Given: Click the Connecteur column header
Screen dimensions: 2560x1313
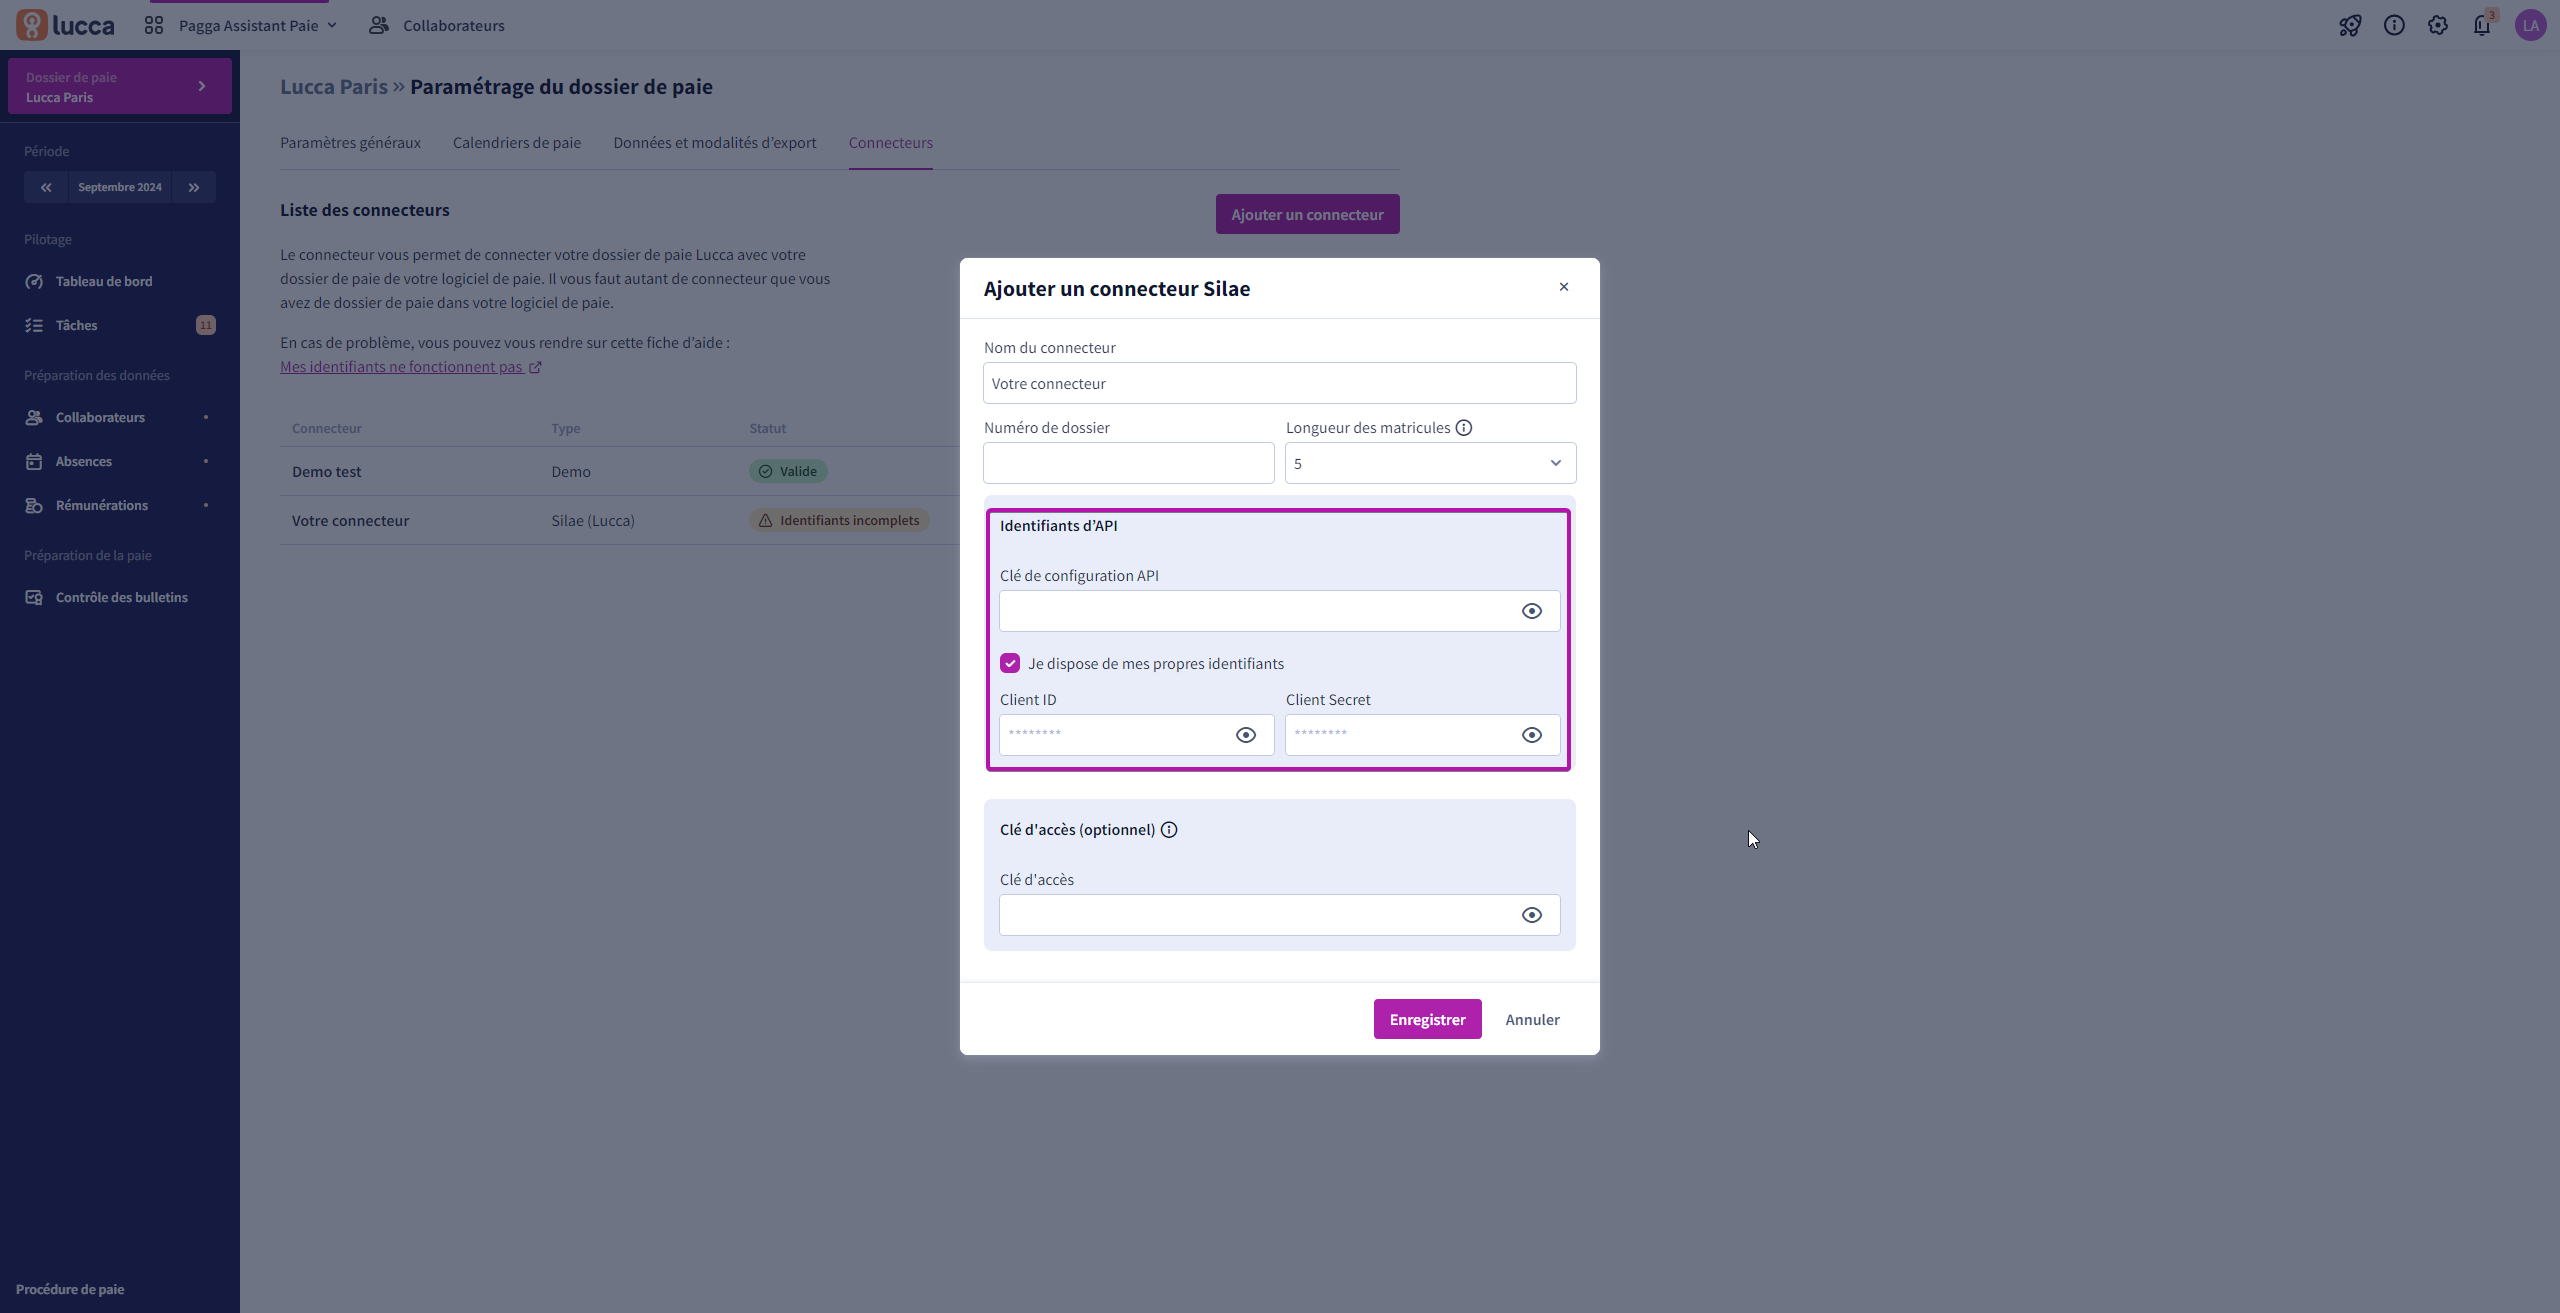Looking at the screenshot, I should click(x=327, y=428).
